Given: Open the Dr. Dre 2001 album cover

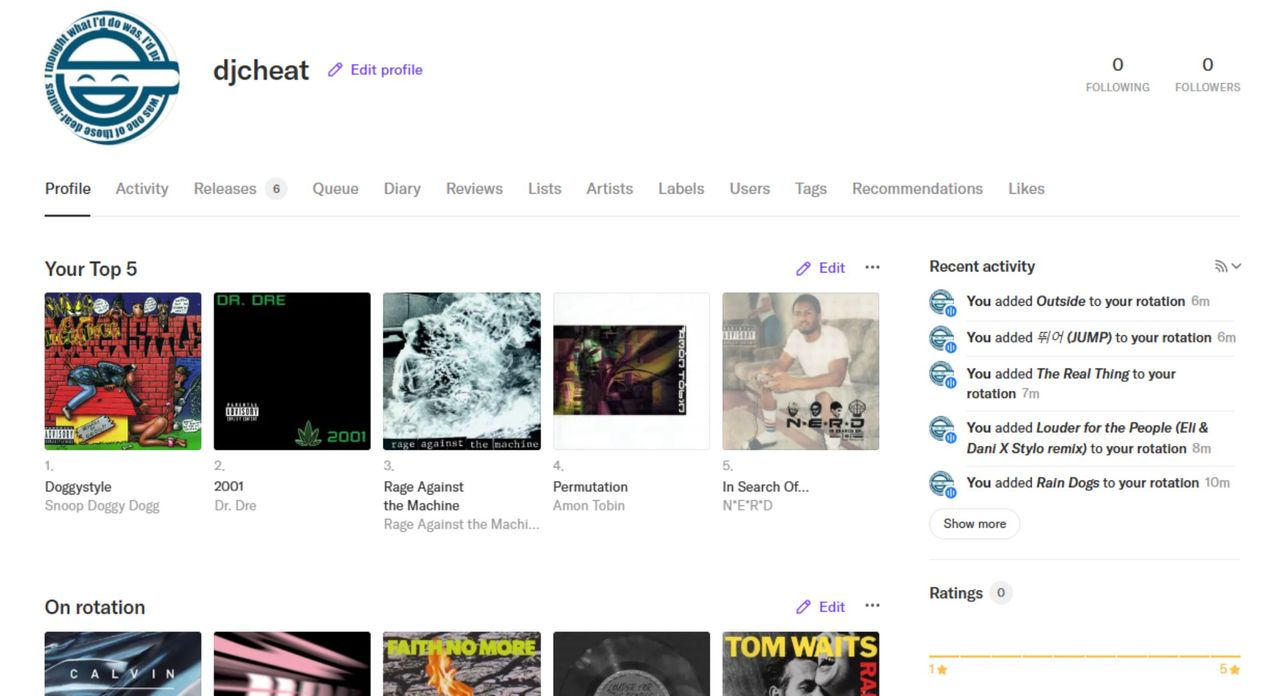Looking at the screenshot, I should pyautogui.click(x=292, y=371).
